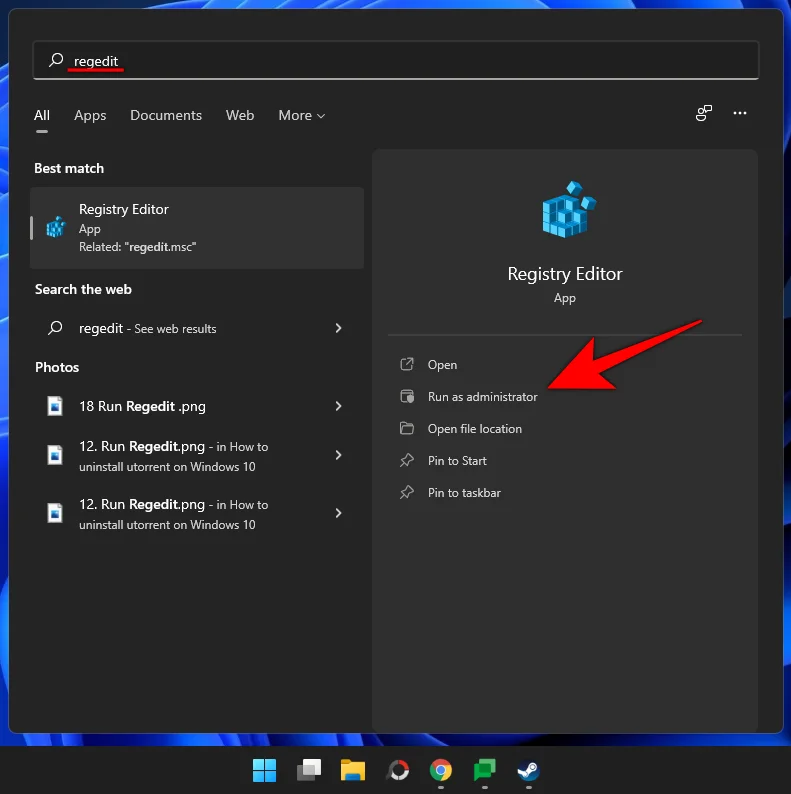This screenshot has height=794, width=791.
Task: Switch to the All tab
Action: click(42, 115)
